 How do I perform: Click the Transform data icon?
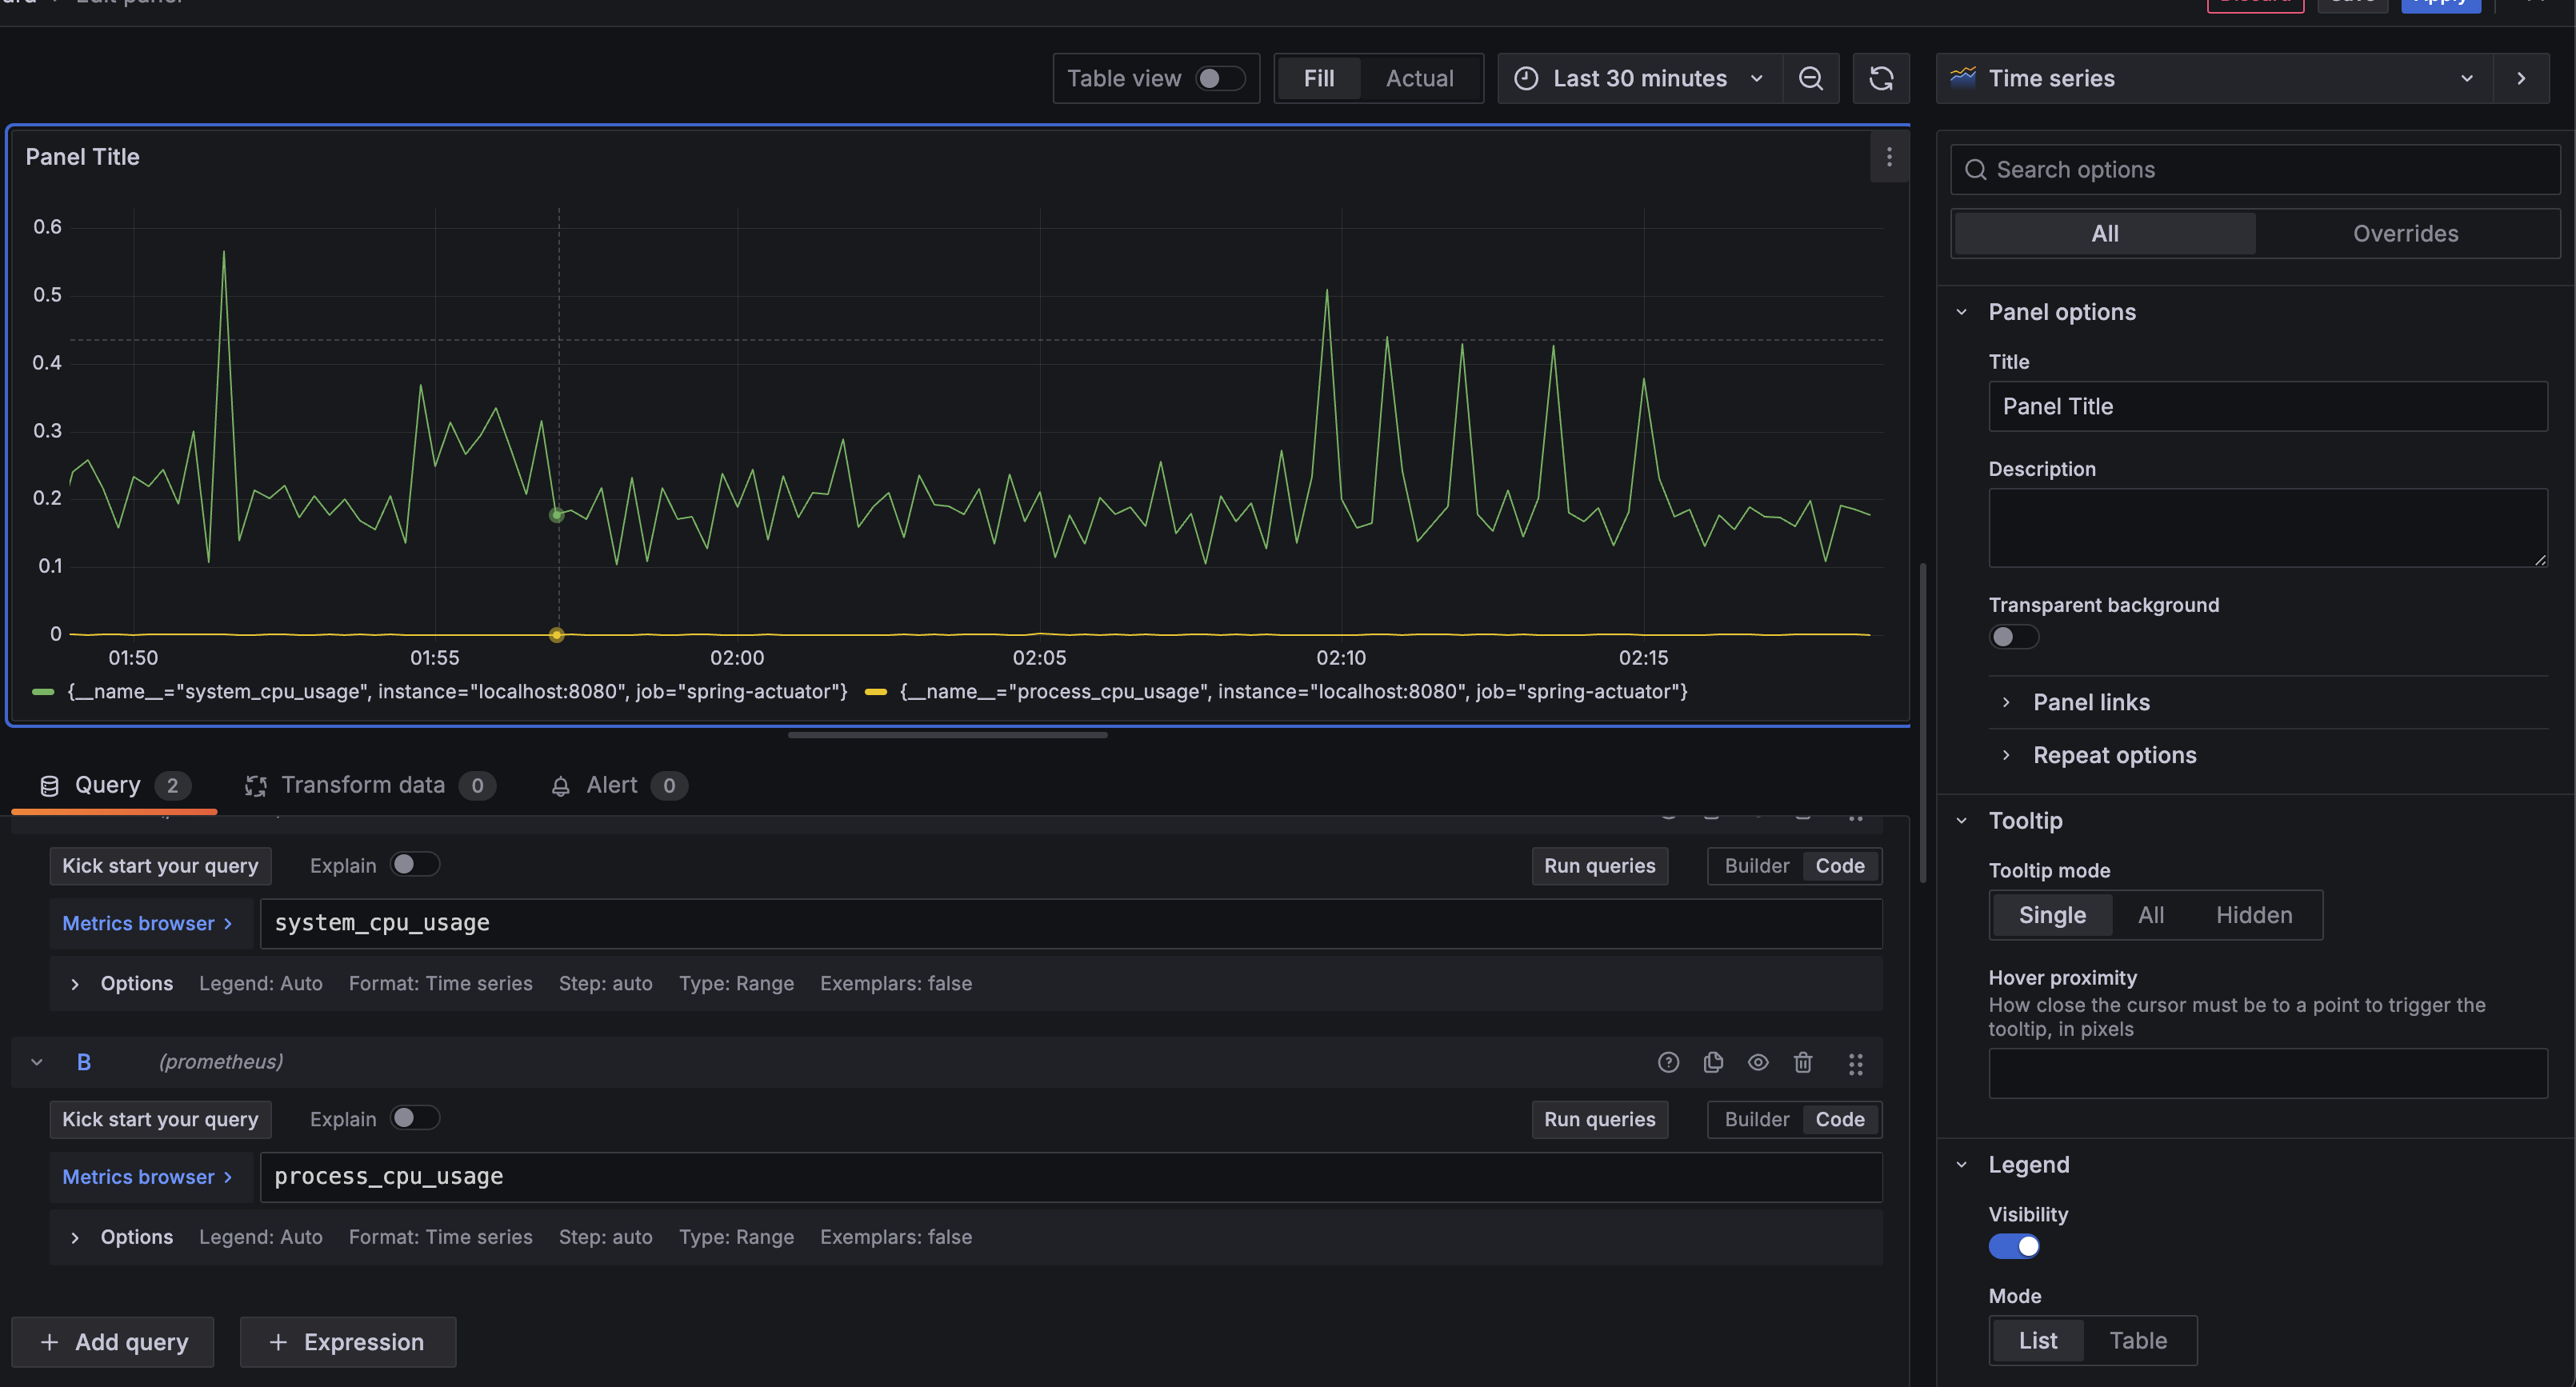point(256,786)
